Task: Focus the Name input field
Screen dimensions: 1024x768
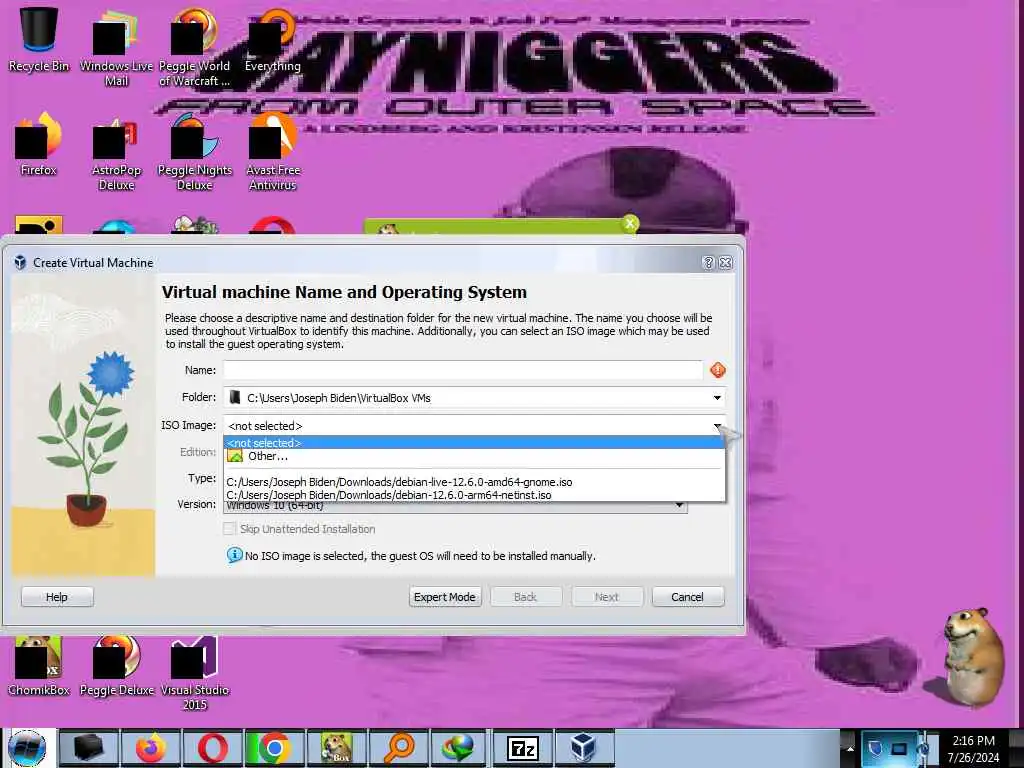Action: (463, 370)
